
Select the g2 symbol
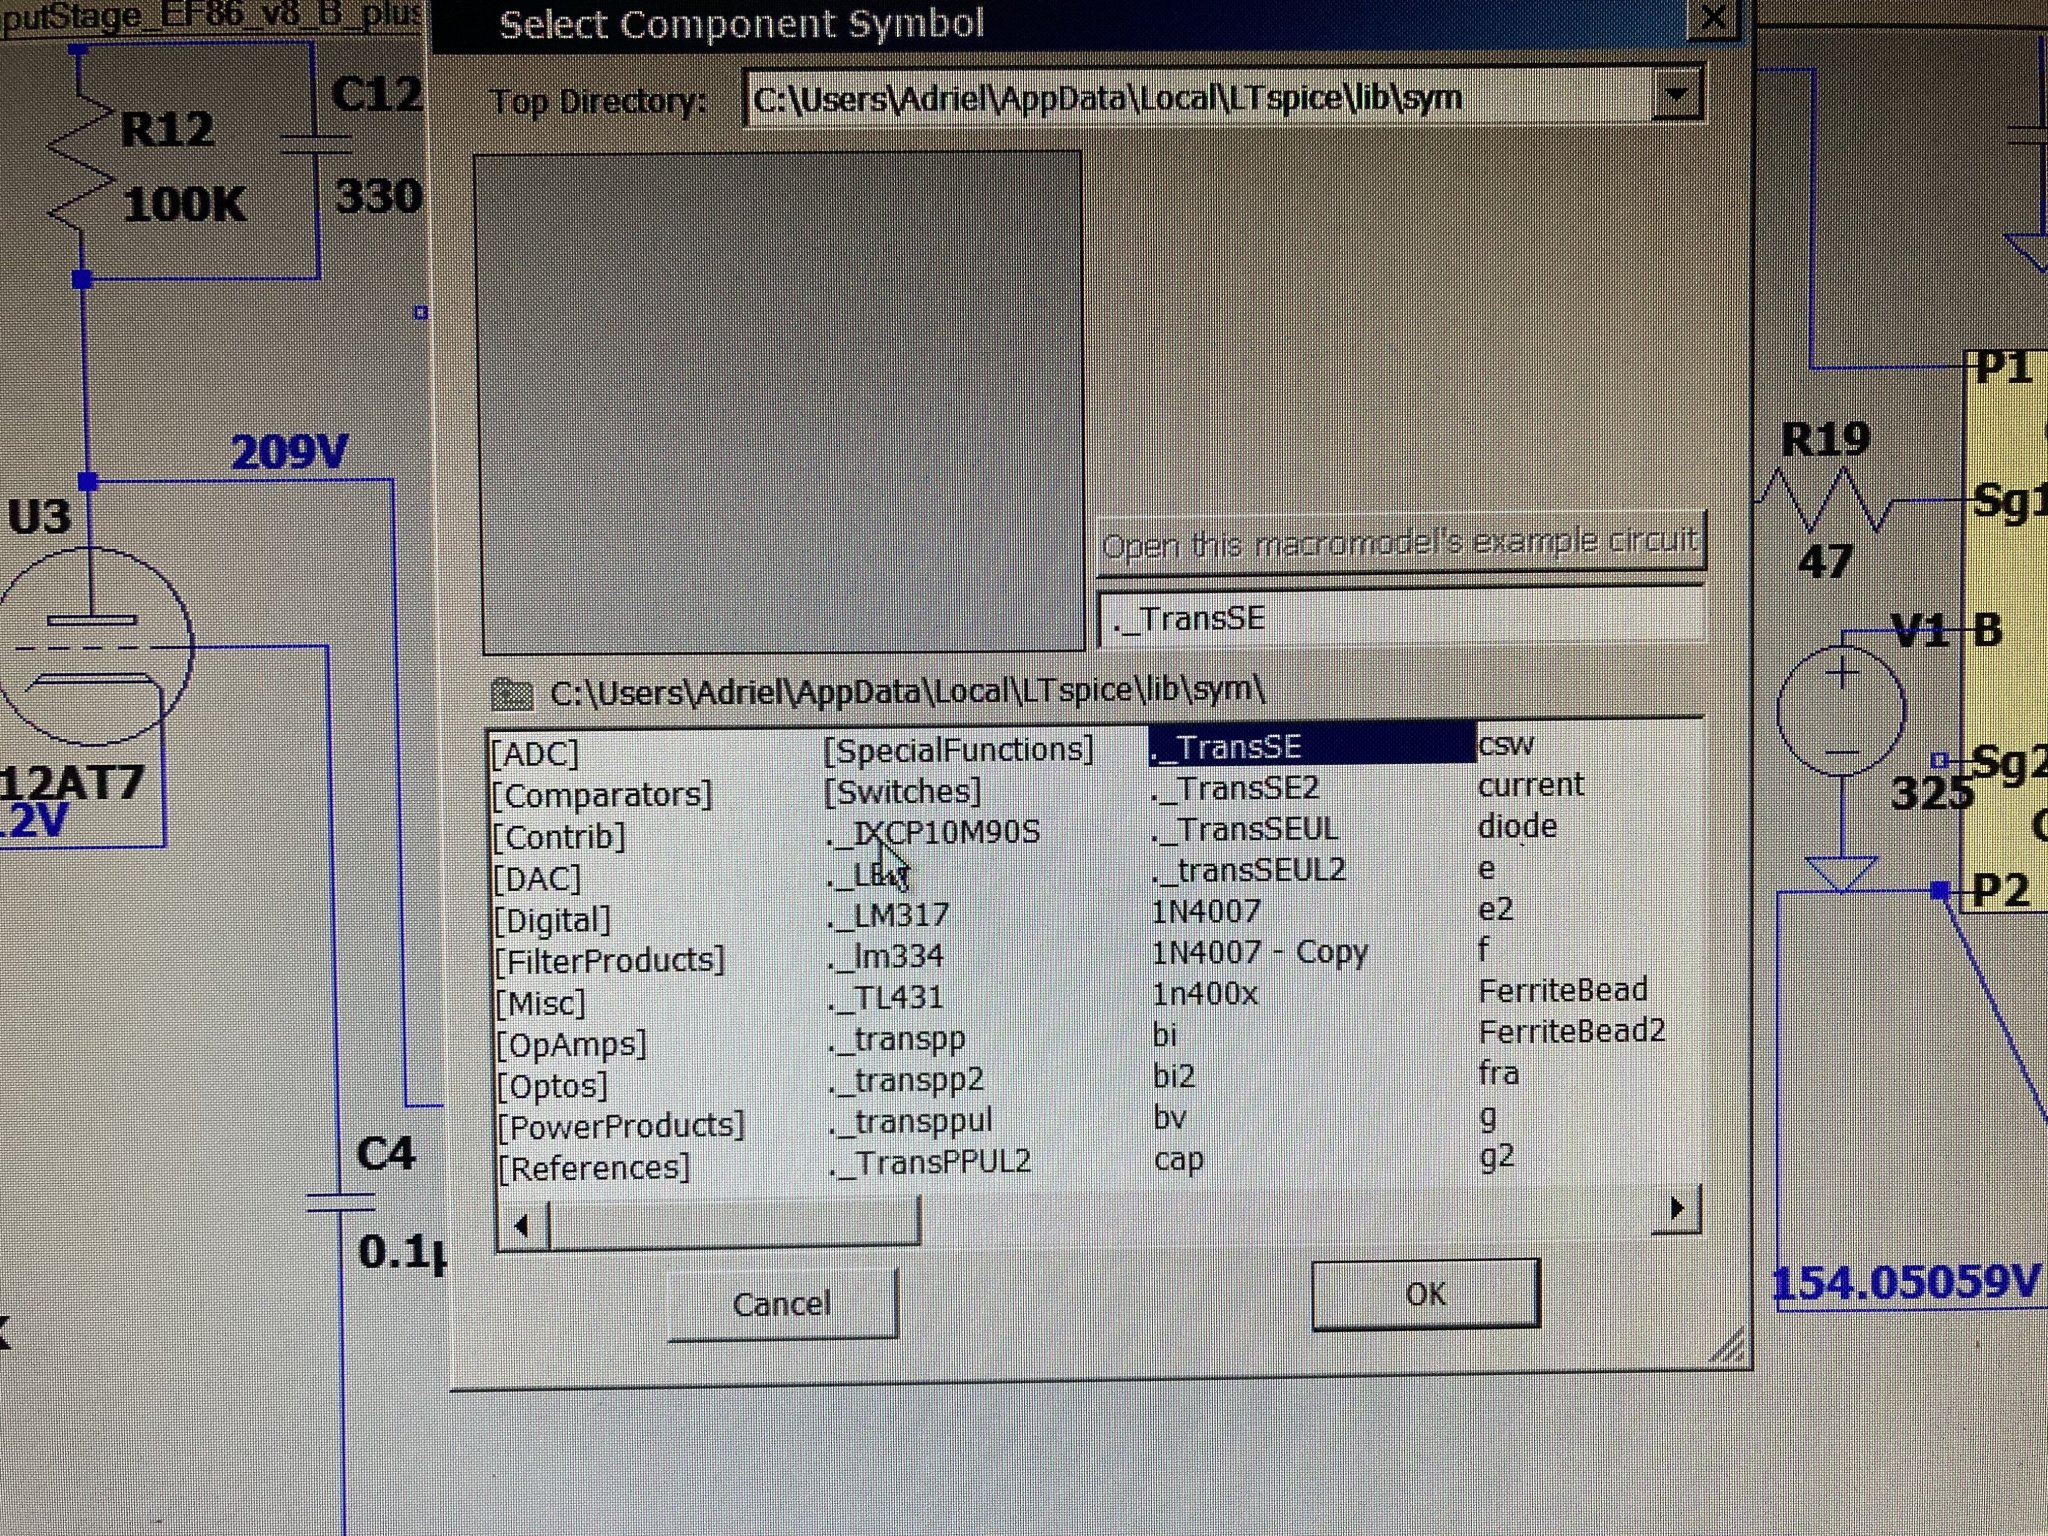[1496, 1157]
